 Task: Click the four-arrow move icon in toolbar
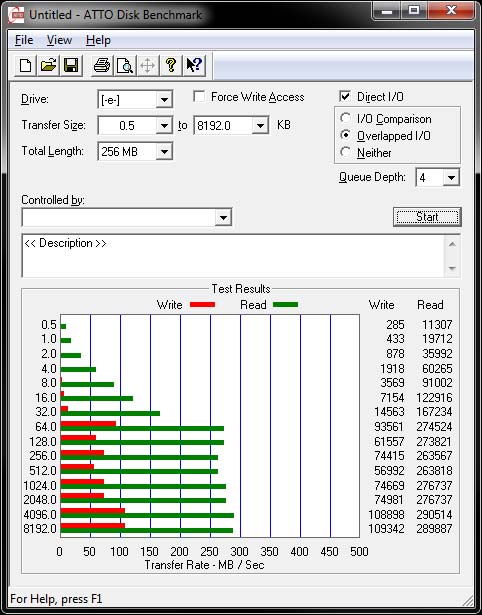147,65
